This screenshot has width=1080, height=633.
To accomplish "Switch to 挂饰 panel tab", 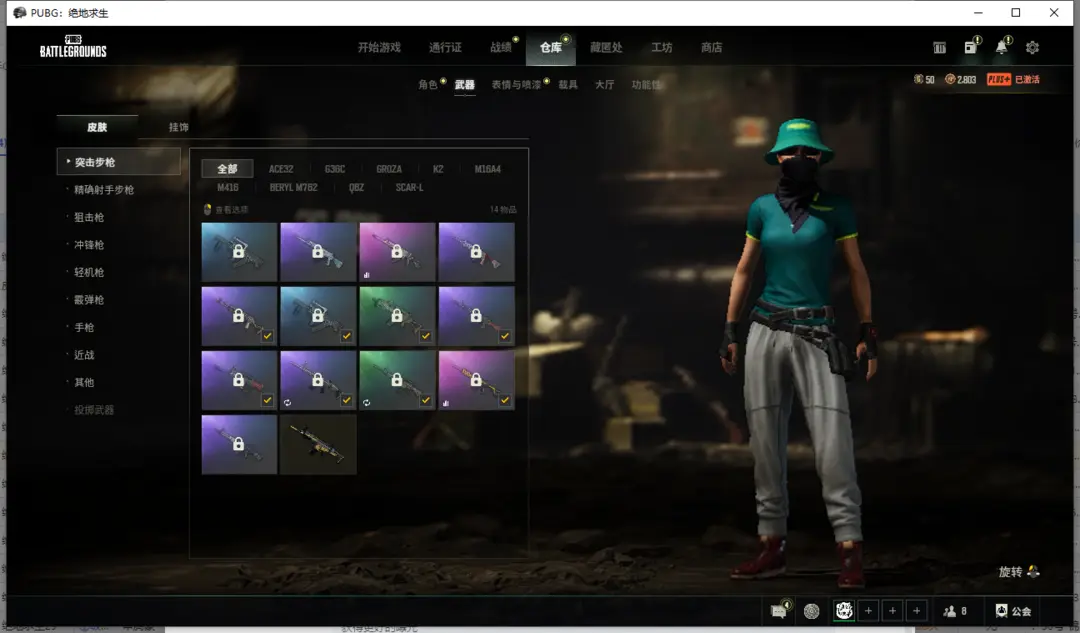I will (x=178, y=127).
